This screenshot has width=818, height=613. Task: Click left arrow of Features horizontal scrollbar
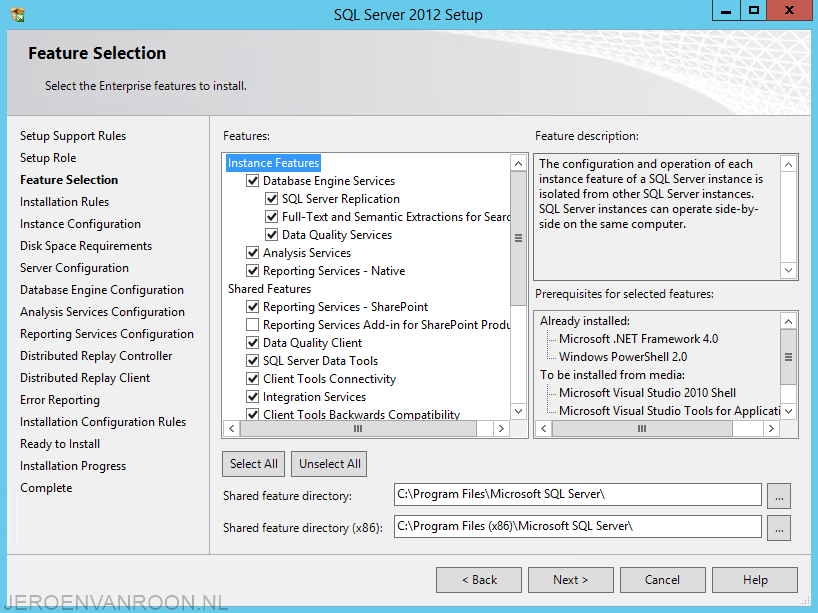point(232,428)
